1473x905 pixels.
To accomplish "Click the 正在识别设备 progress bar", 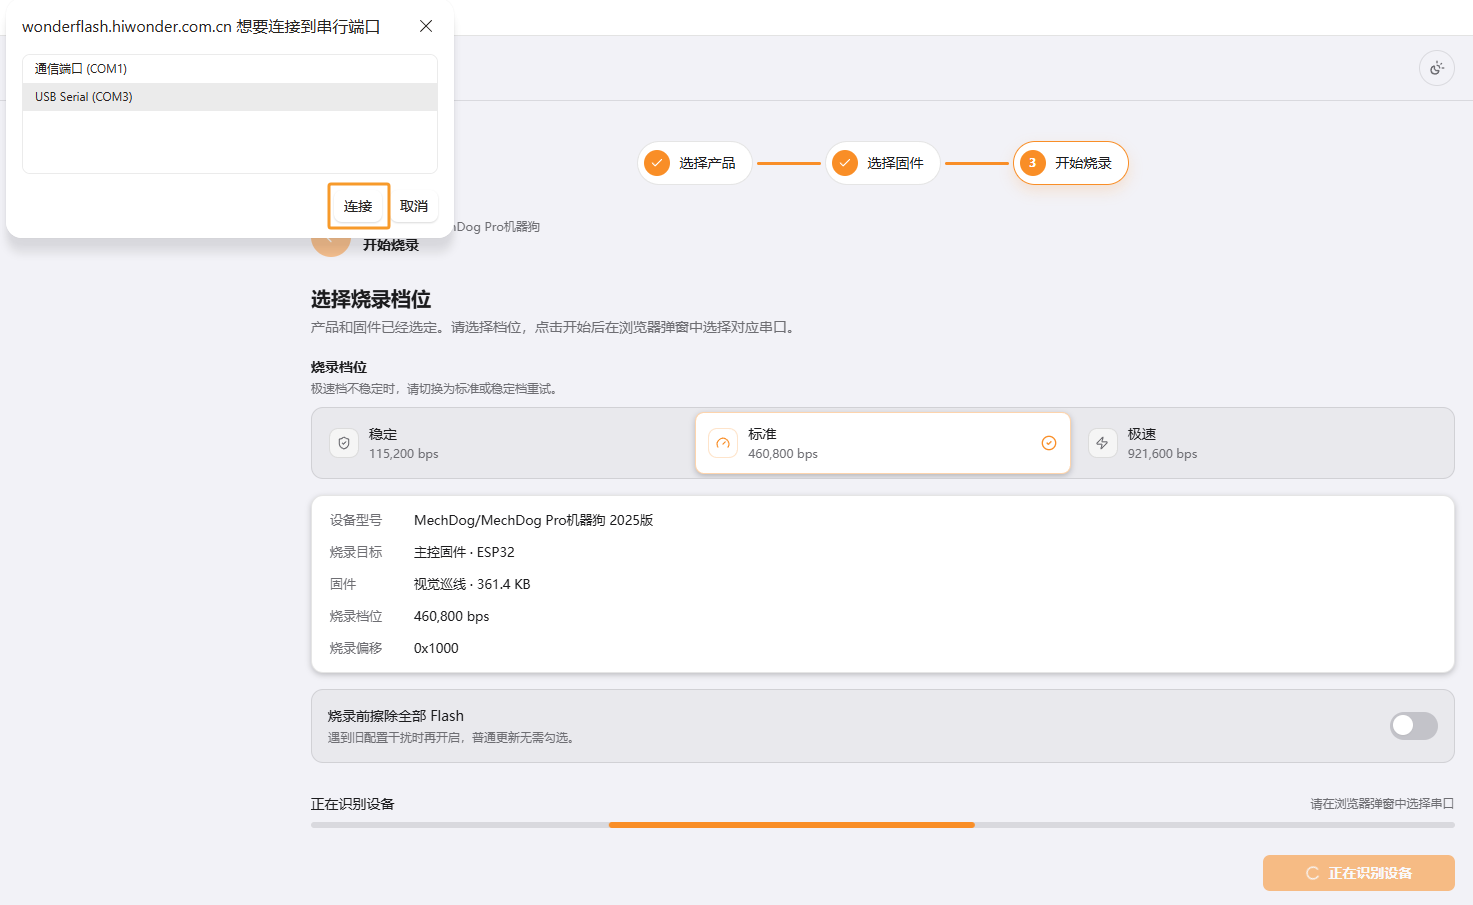I will pyautogui.click(x=883, y=825).
